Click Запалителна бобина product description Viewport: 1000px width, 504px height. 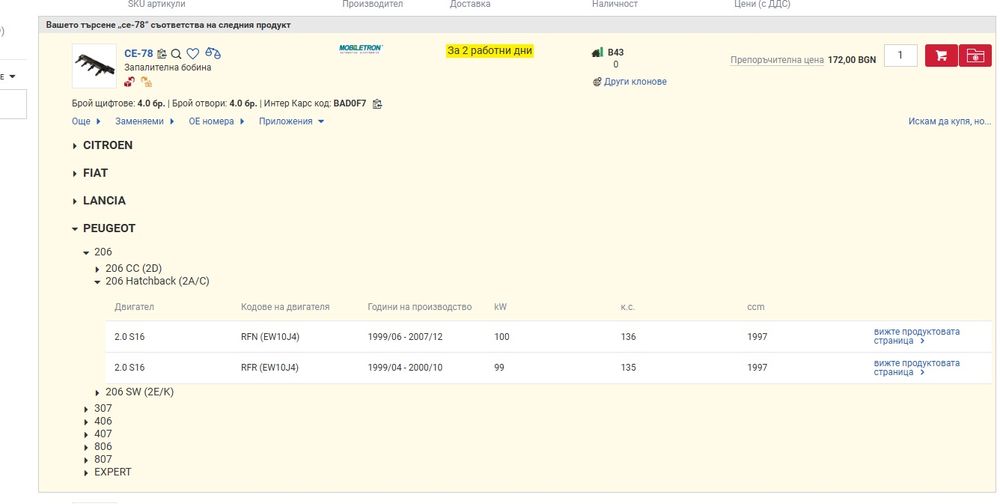(168, 68)
